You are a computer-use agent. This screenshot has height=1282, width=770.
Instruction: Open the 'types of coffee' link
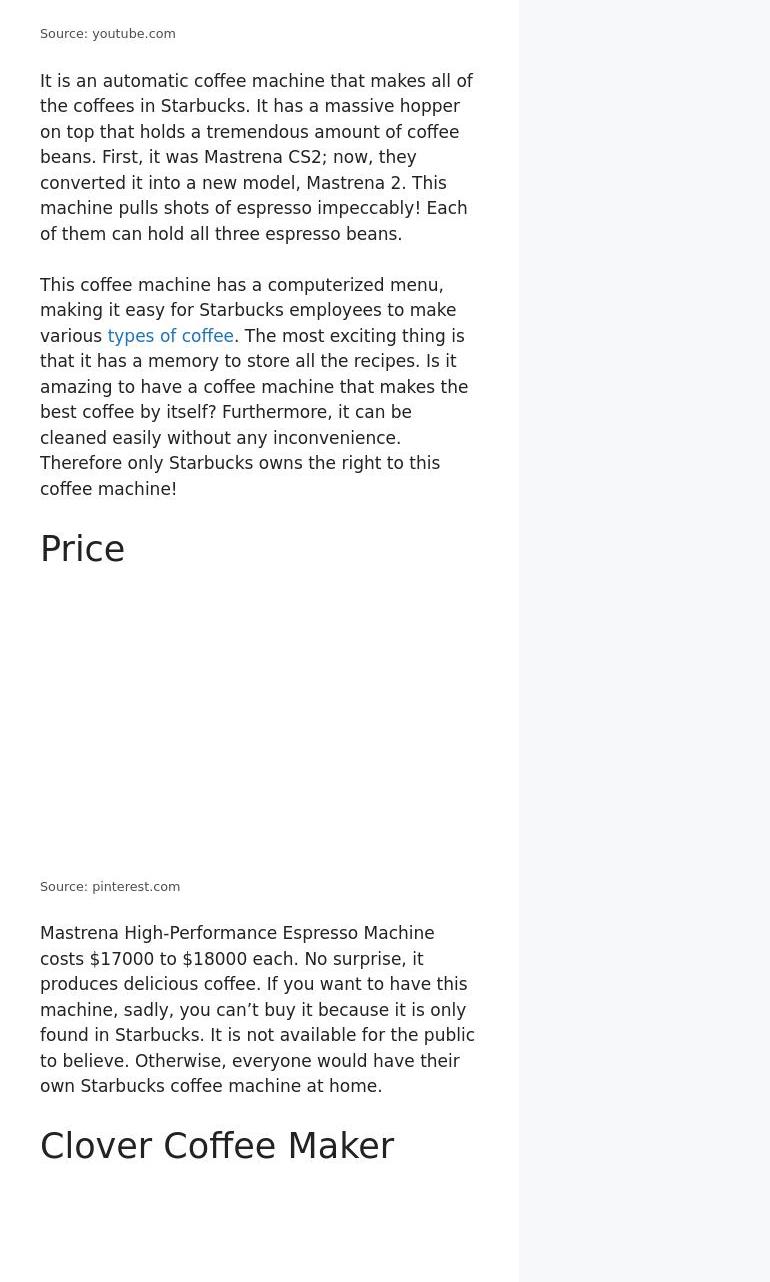coord(170,336)
